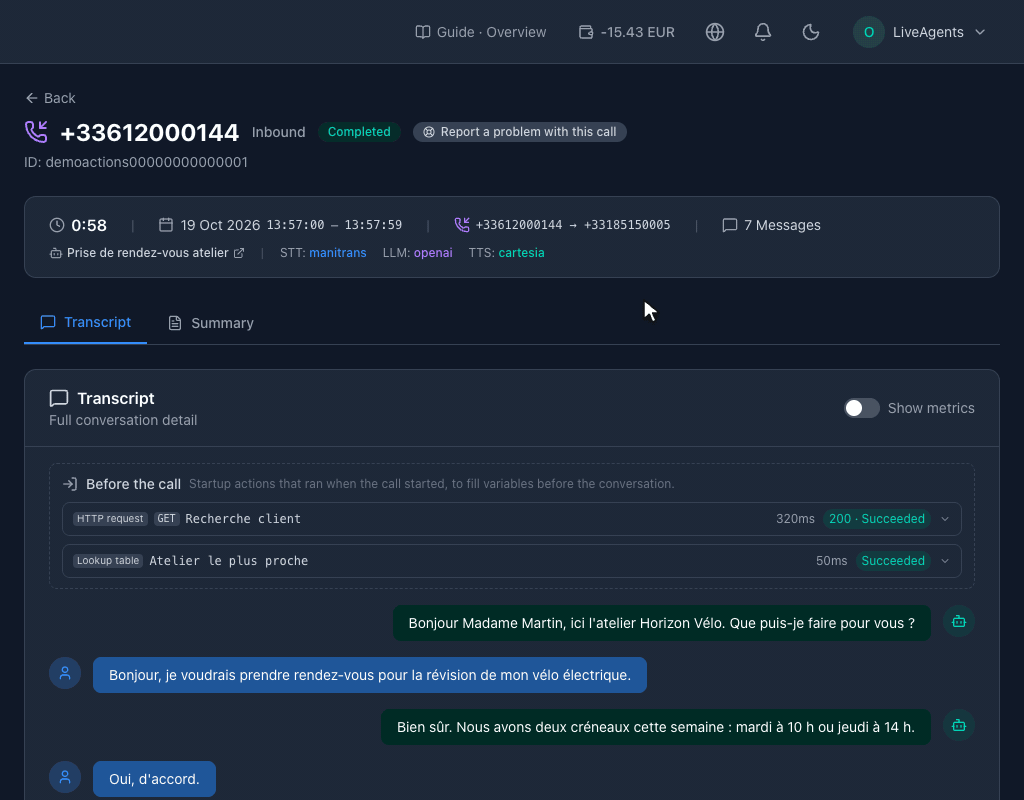Open the Prise de rendez-vous atelier agent
The width and height of the screenshot is (1024, 800).
pyautogui.click(x=148, y=253)
